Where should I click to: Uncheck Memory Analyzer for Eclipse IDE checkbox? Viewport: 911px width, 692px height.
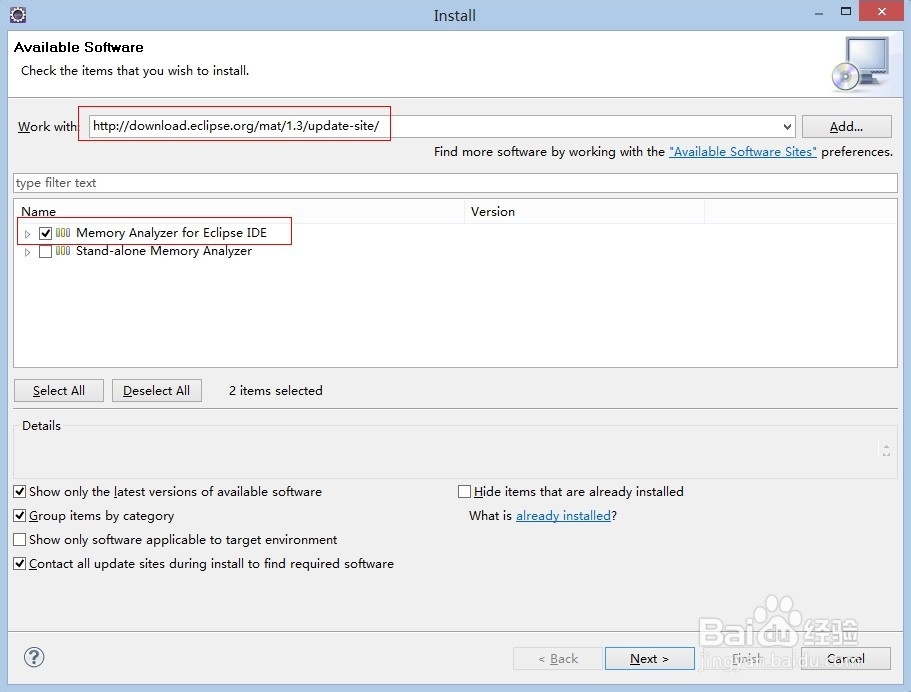pos(45,233)
